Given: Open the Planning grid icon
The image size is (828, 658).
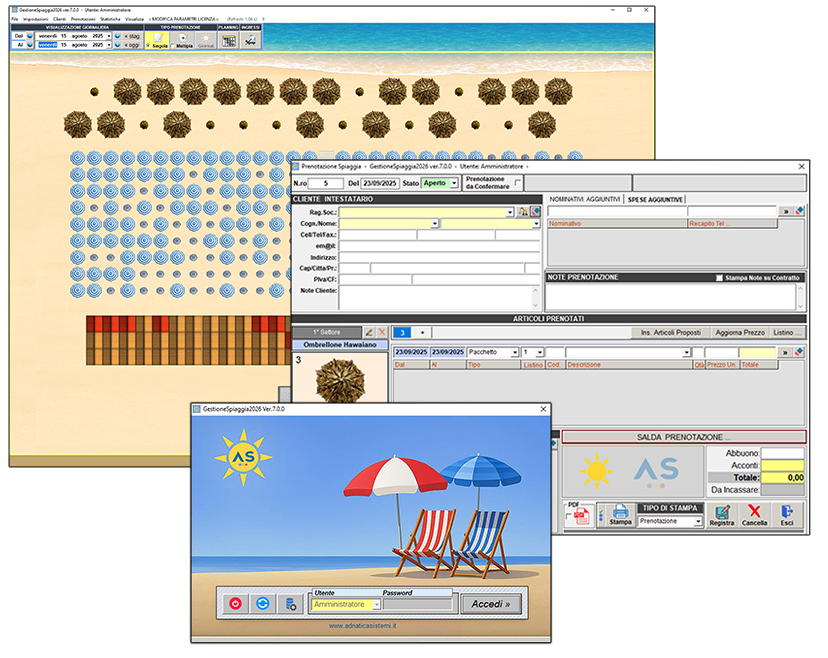Looking at the screenshot, I should (229, 40).
